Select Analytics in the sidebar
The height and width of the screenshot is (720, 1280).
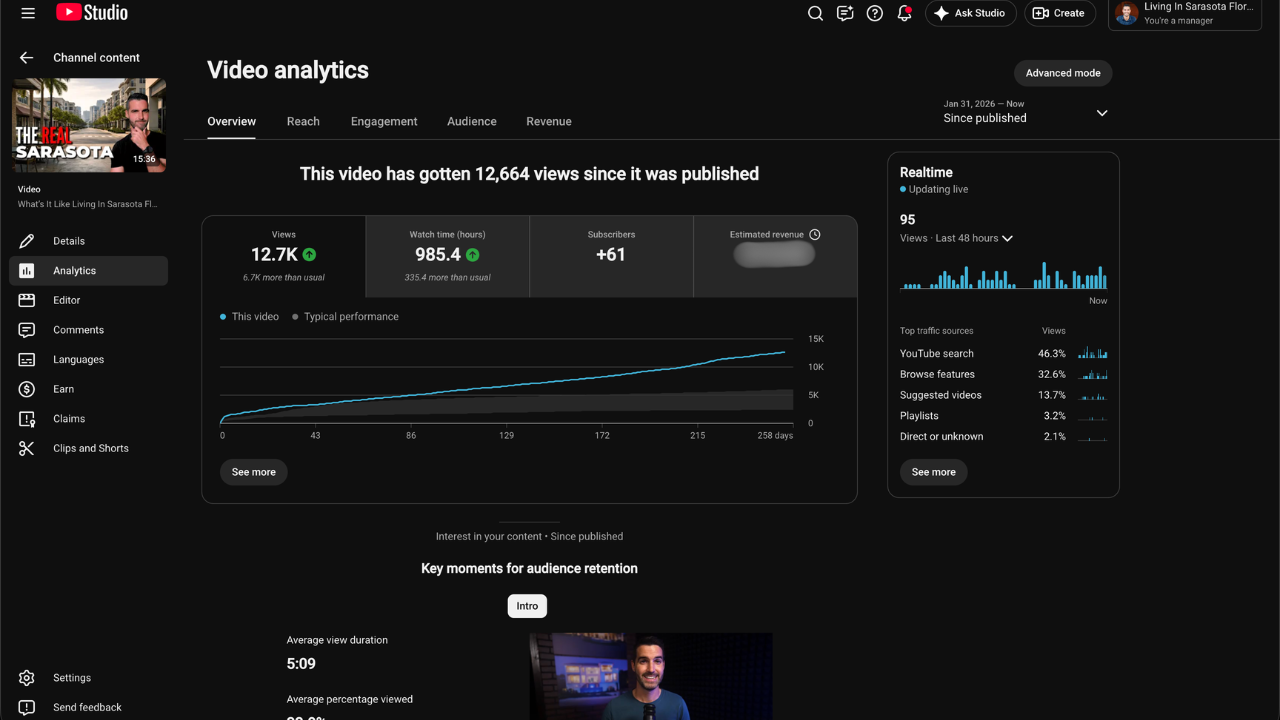(x=88, y=271)
